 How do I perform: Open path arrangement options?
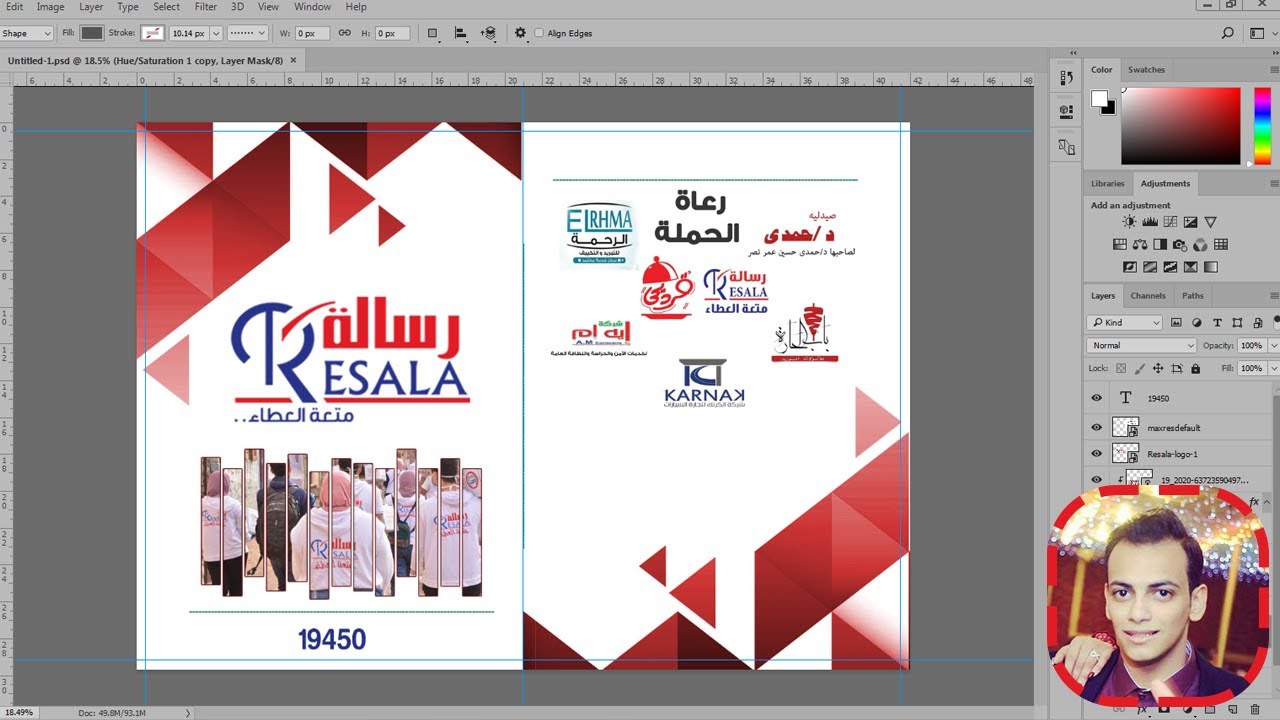(488, 33)
